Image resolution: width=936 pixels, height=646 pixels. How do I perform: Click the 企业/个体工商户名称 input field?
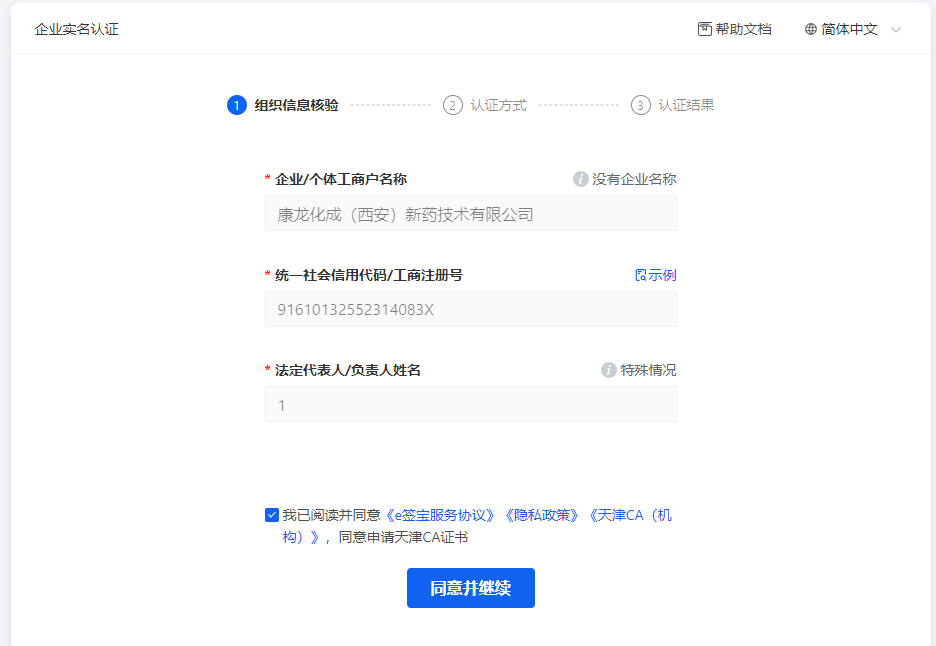click(470, 214)
